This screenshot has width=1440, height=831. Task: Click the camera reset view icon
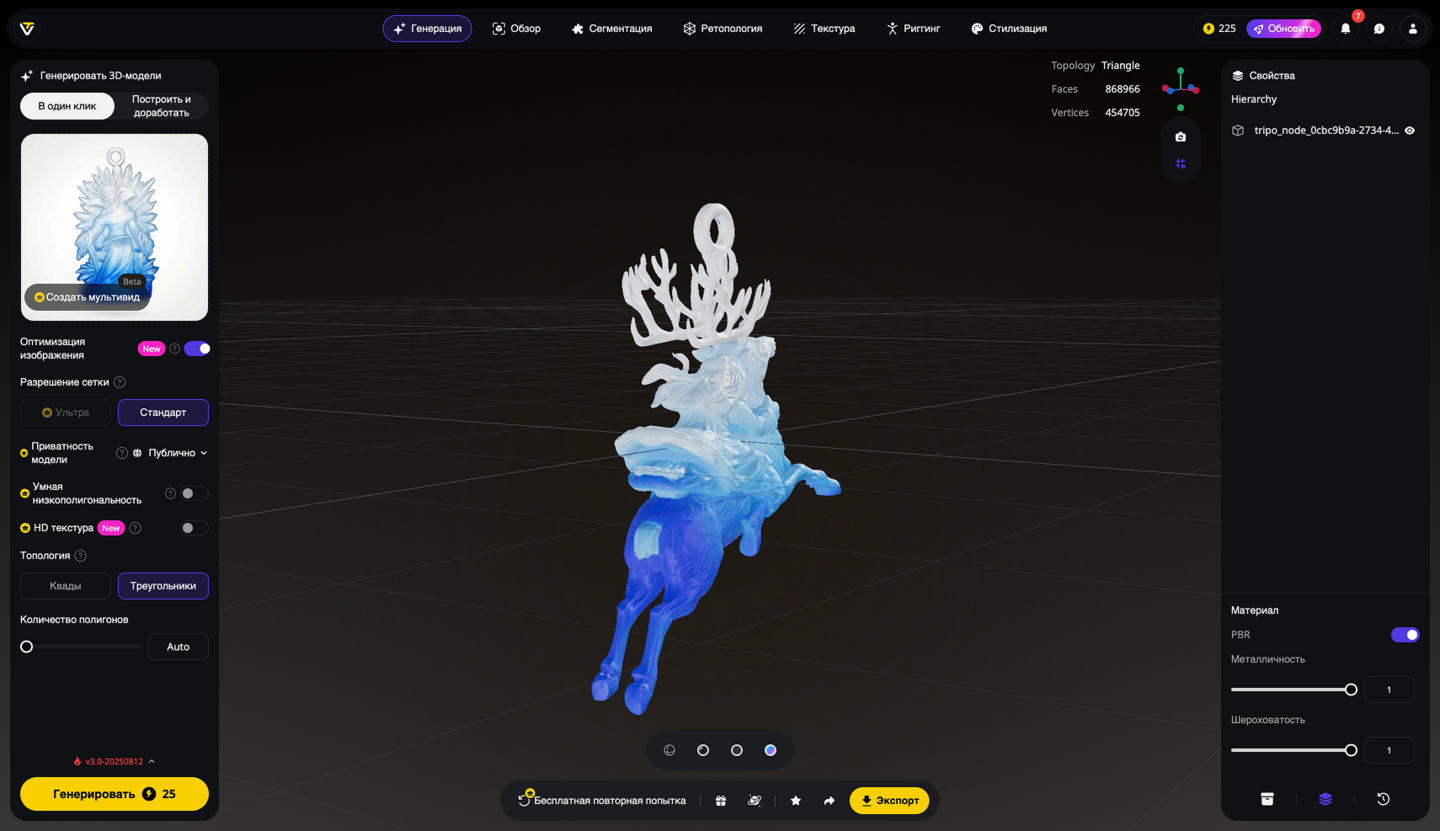tap(1181, 137)
